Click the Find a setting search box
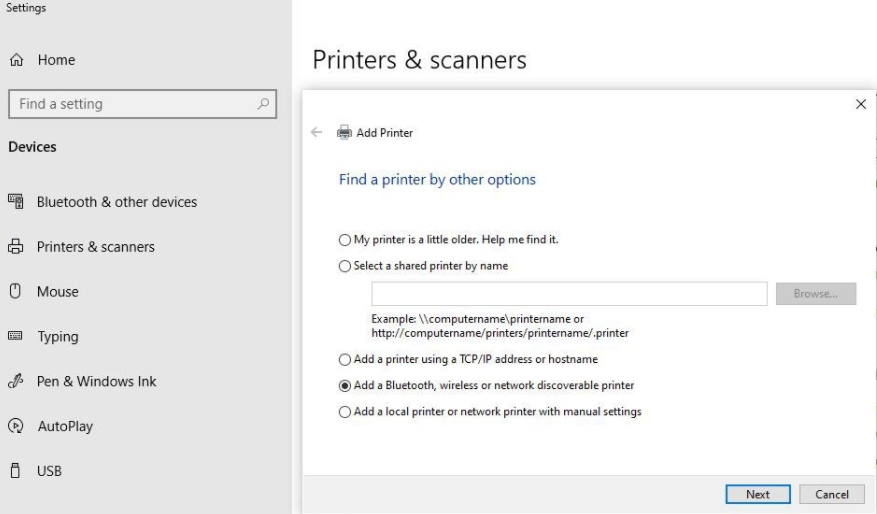Image resolution: width=877 pixels, height=514 pixels. [x=130, y=104]
